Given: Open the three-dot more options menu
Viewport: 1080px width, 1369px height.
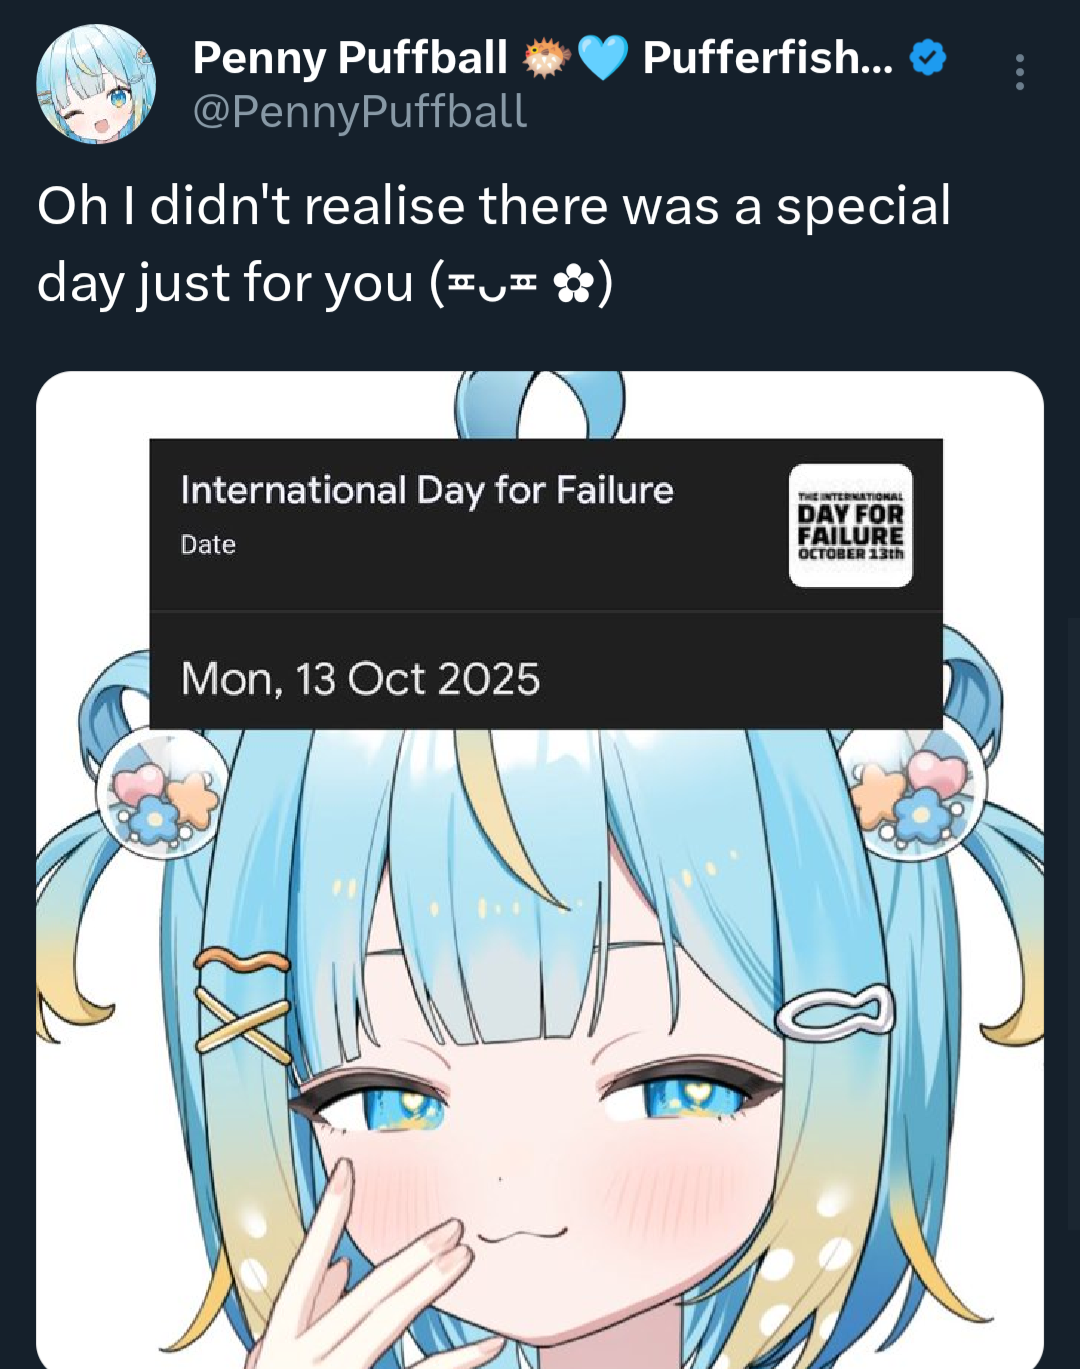Looking at the screenshot, I should point(1019,72).
